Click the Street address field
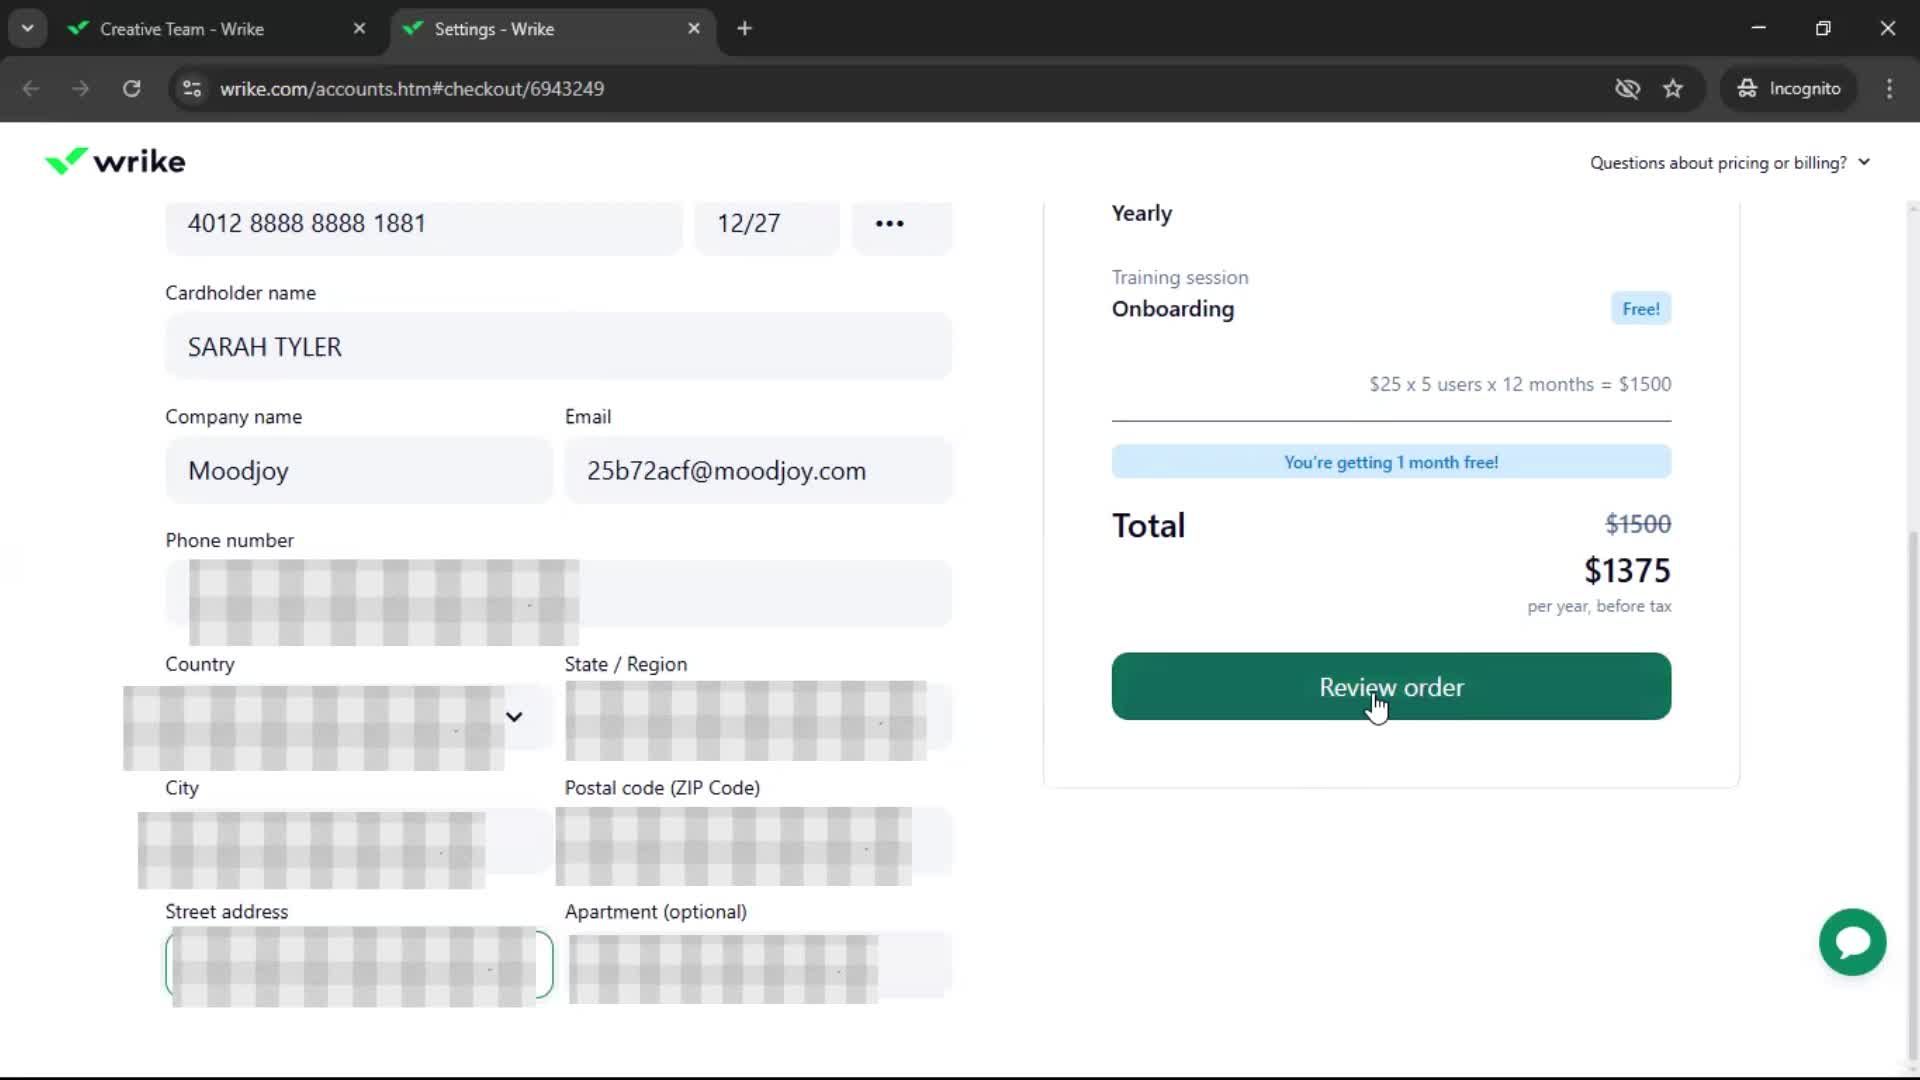Screen dimensions: 1920x1080 [358, 965]
